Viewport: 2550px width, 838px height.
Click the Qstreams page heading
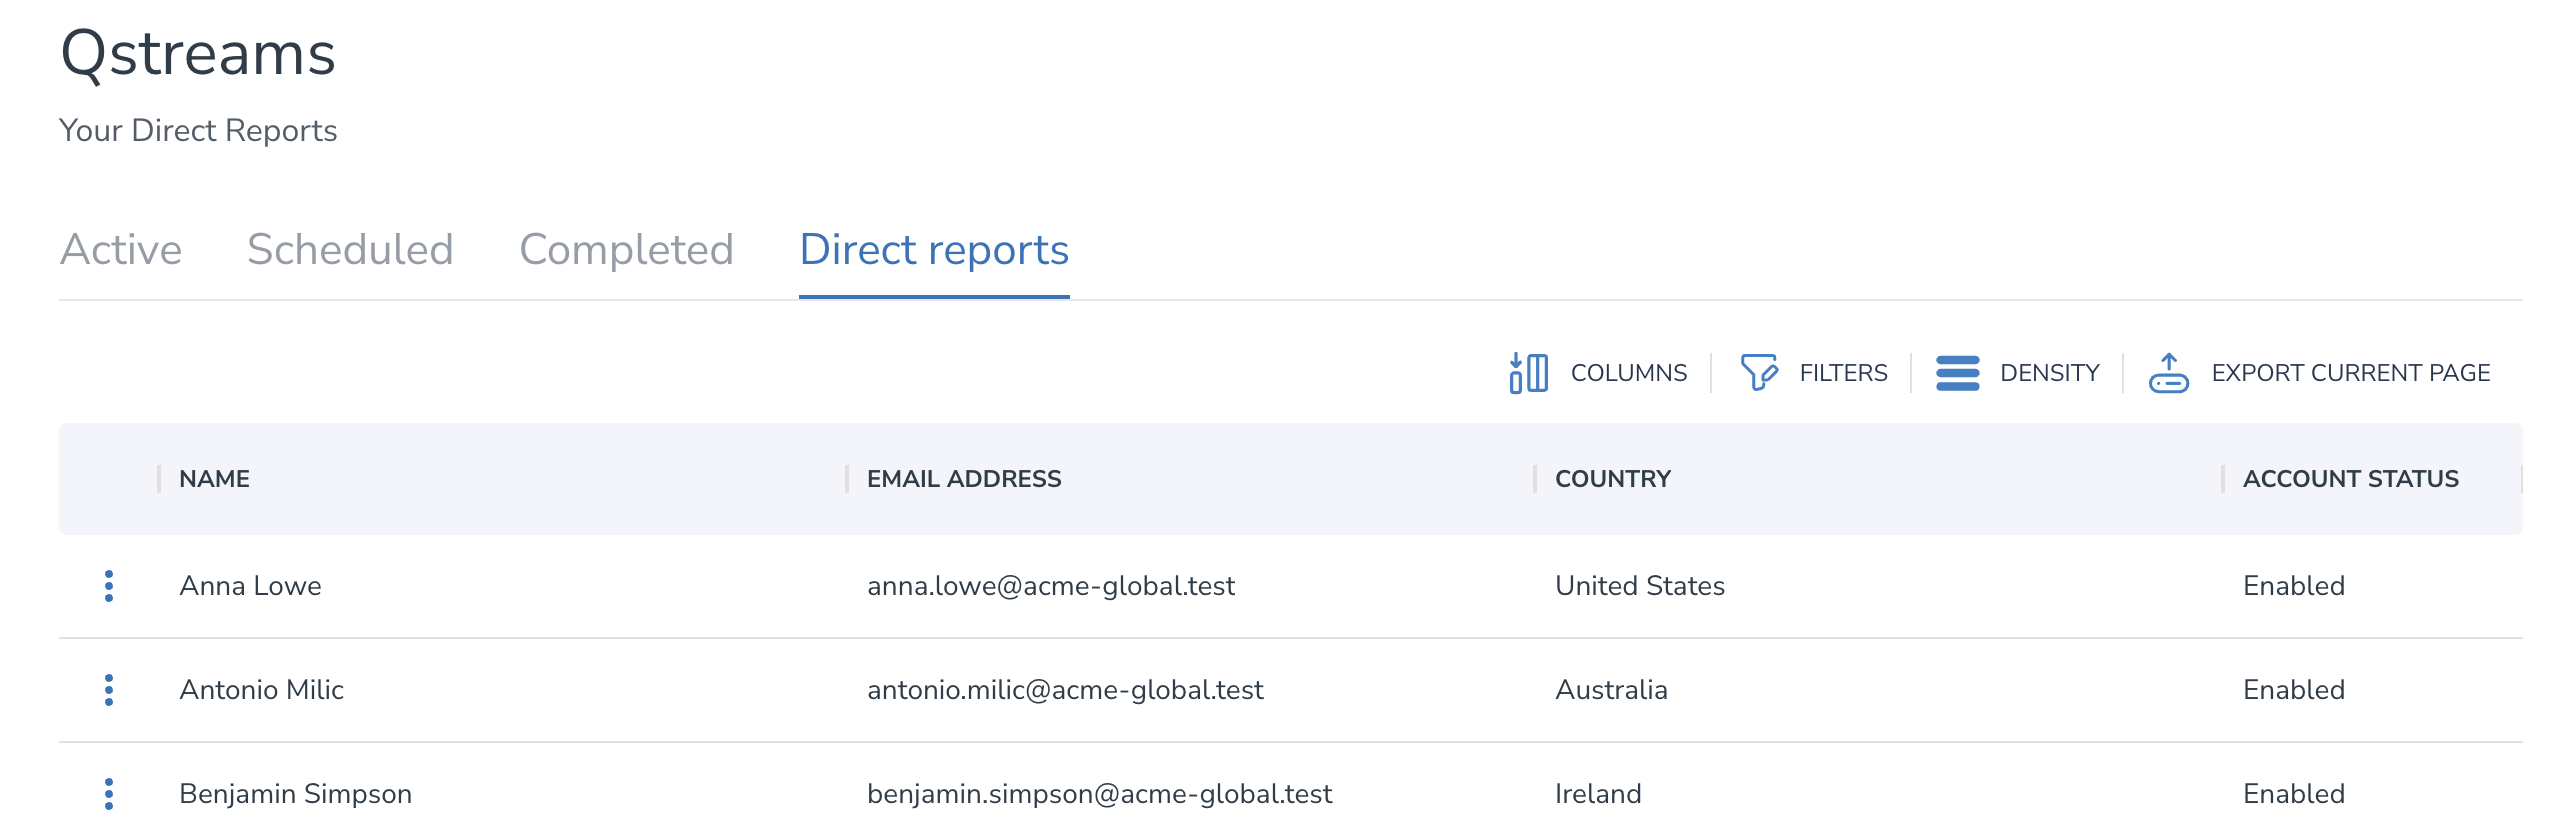click(198, 53)
